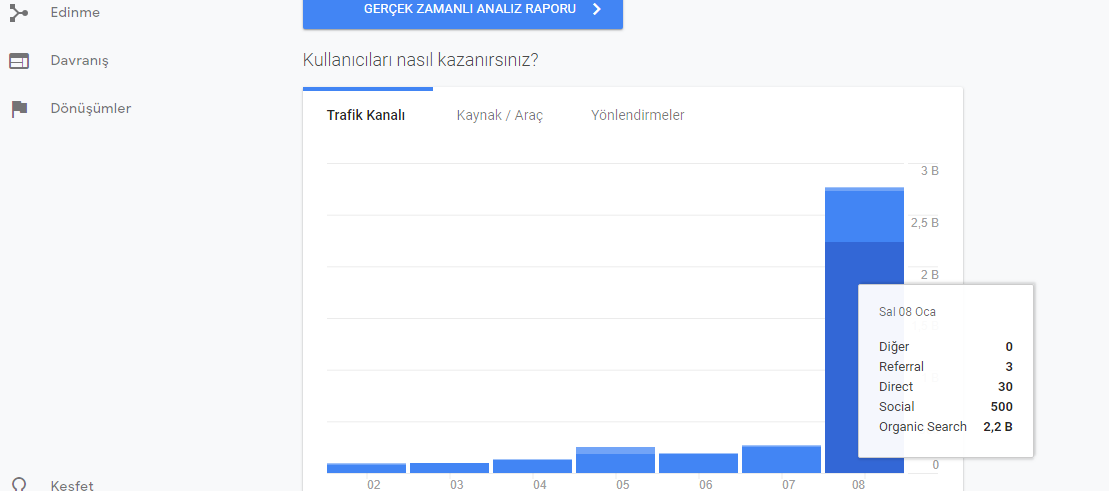
Task: Click the arrow on the real-time report button
Action: tap(596, 9)
